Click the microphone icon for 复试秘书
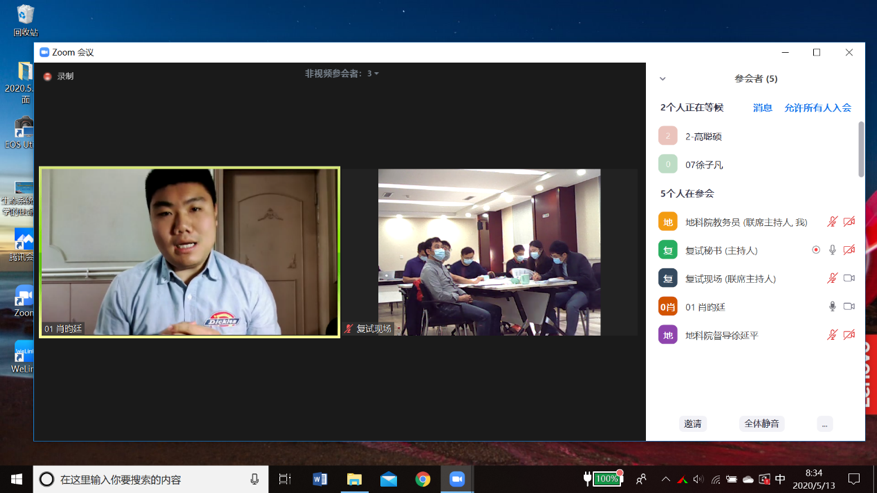The height and width of the screenshot is (493, 877). point(832,250)
